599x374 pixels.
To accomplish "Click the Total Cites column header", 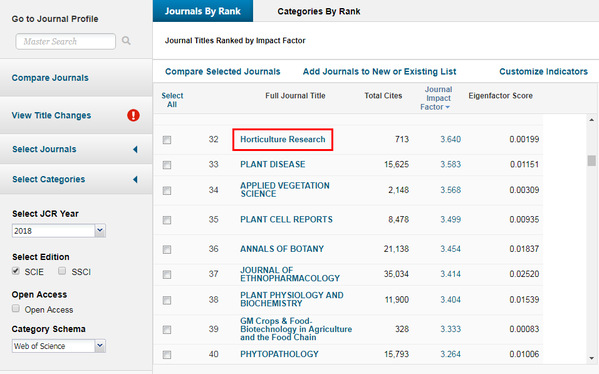I will click(x=383, y=96).
